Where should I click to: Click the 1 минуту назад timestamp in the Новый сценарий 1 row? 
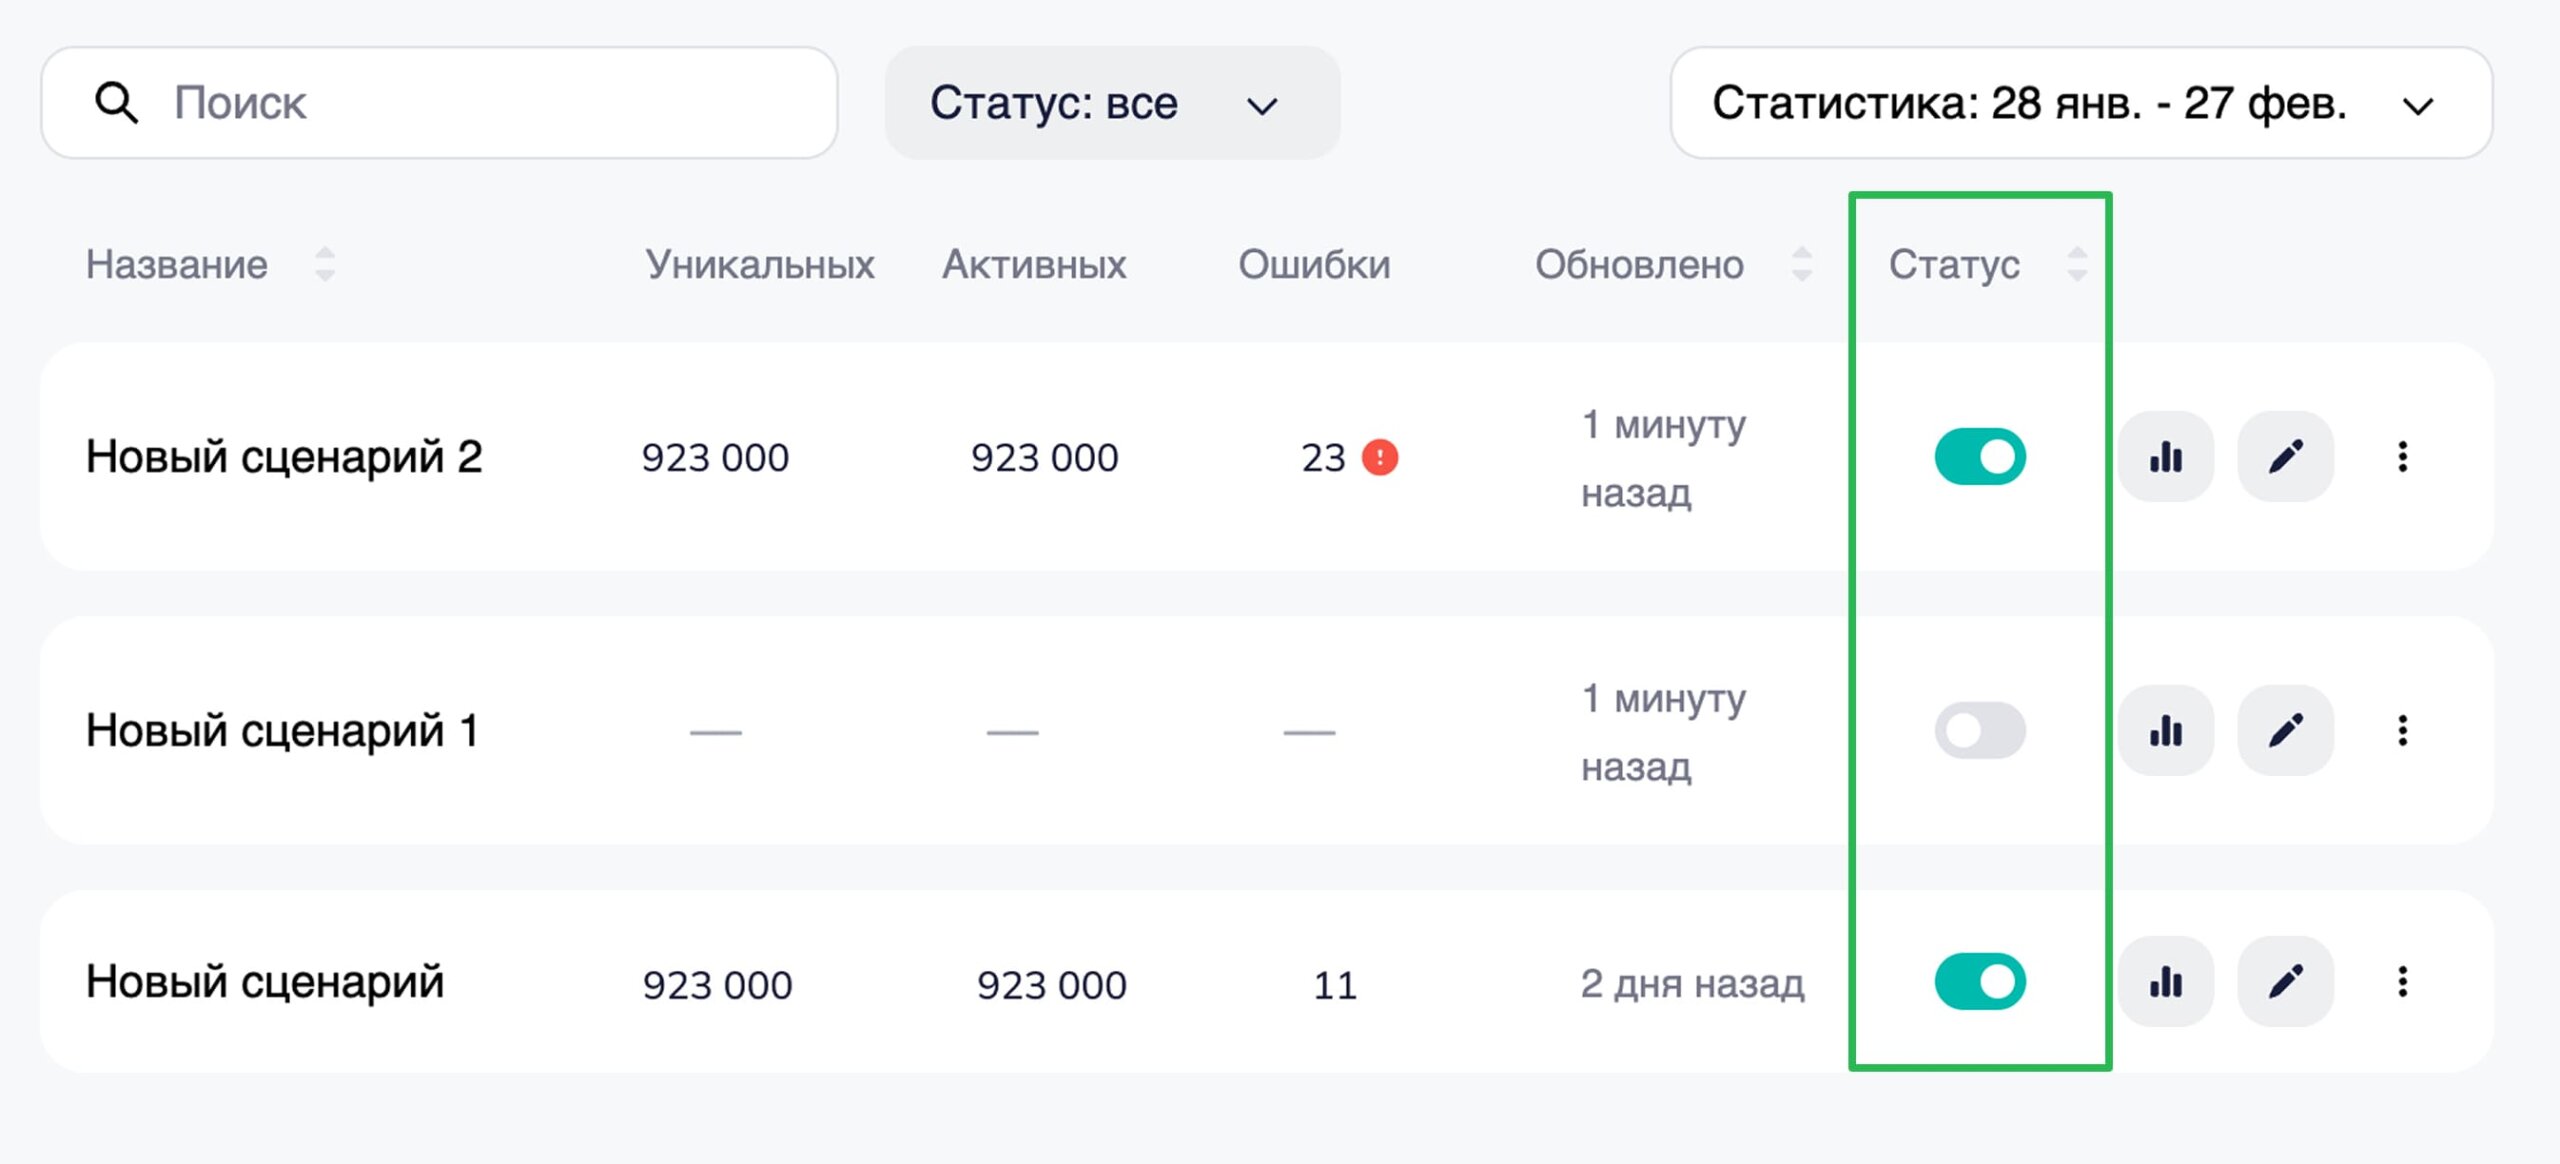click(1664, 732)
